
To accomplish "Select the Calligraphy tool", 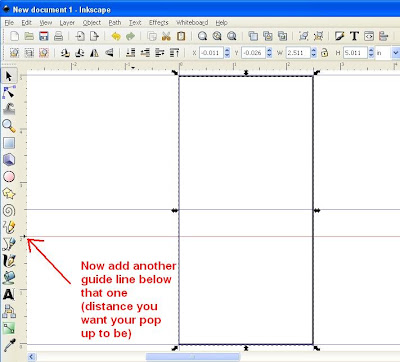I will (9, 261).
